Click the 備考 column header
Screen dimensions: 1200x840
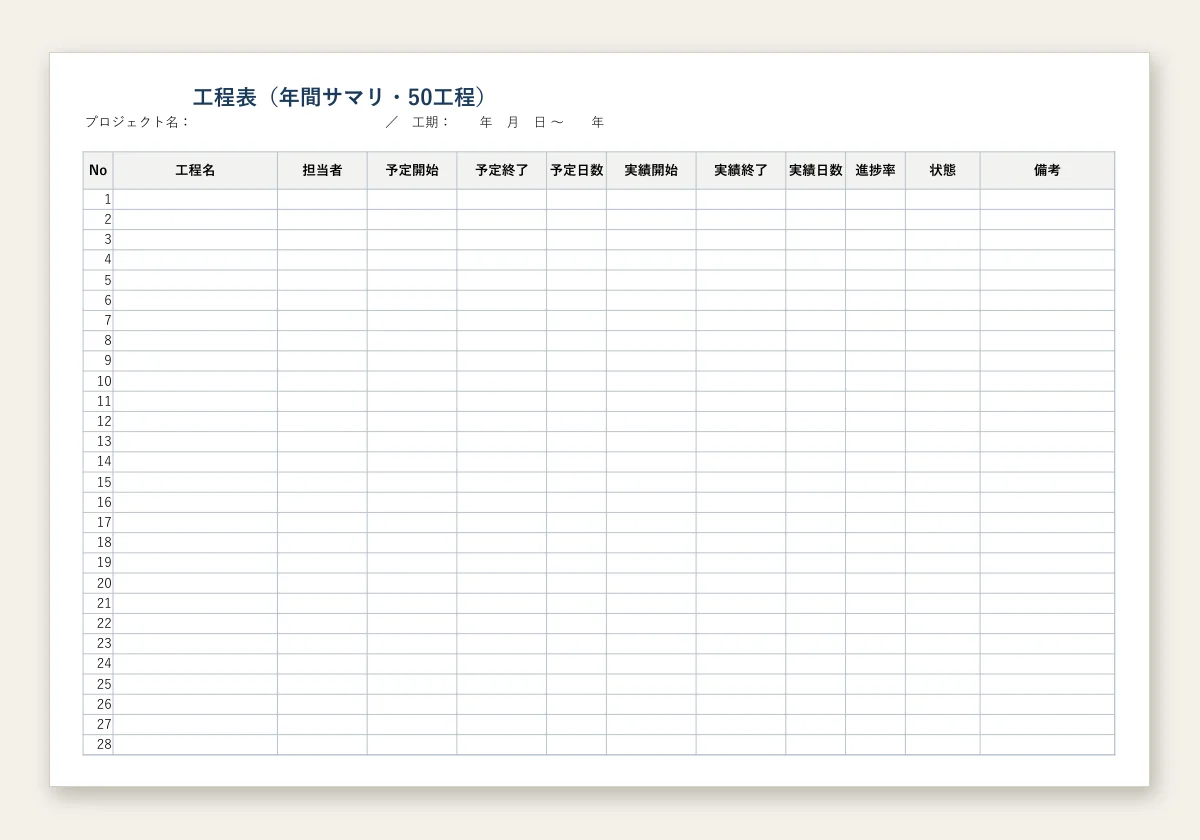coord(1047,170)
